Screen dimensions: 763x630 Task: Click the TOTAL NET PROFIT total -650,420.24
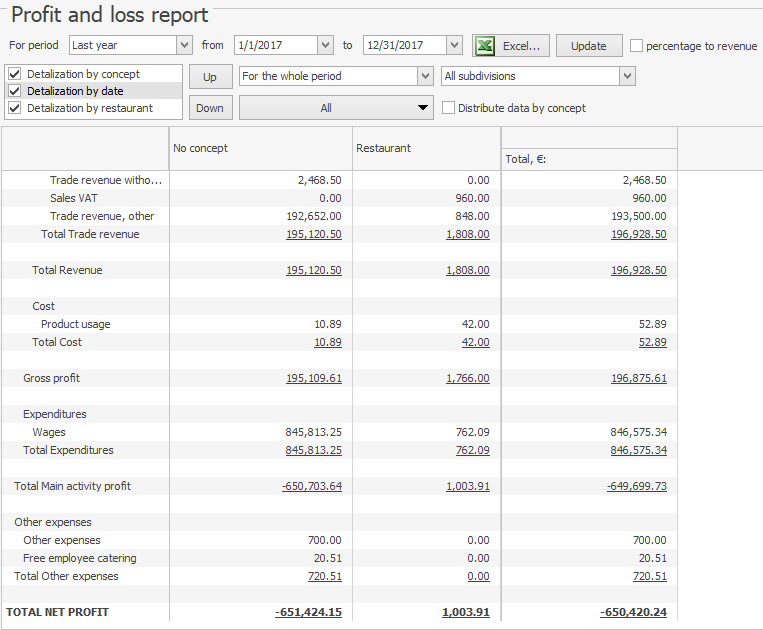pos(633,612)
